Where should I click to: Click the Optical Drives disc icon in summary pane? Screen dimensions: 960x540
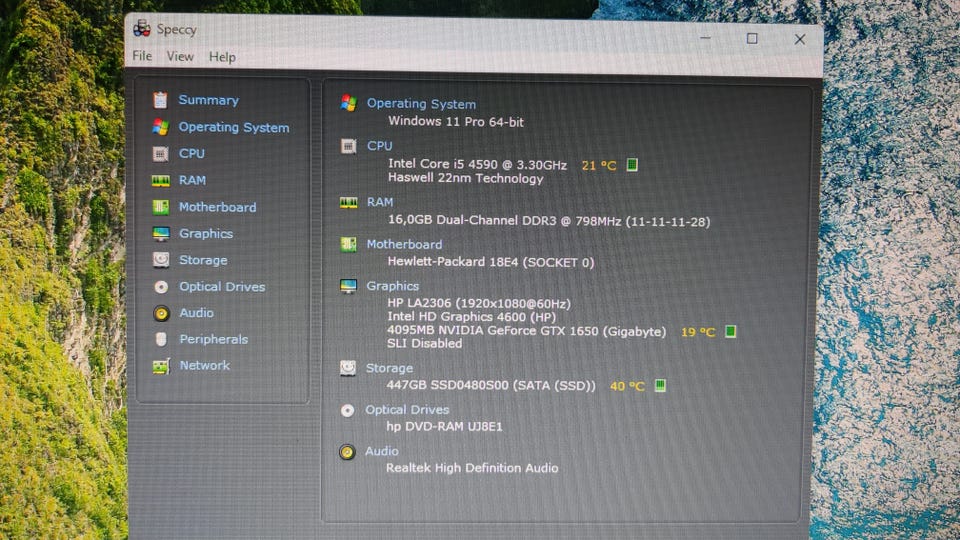pos(347,410)
